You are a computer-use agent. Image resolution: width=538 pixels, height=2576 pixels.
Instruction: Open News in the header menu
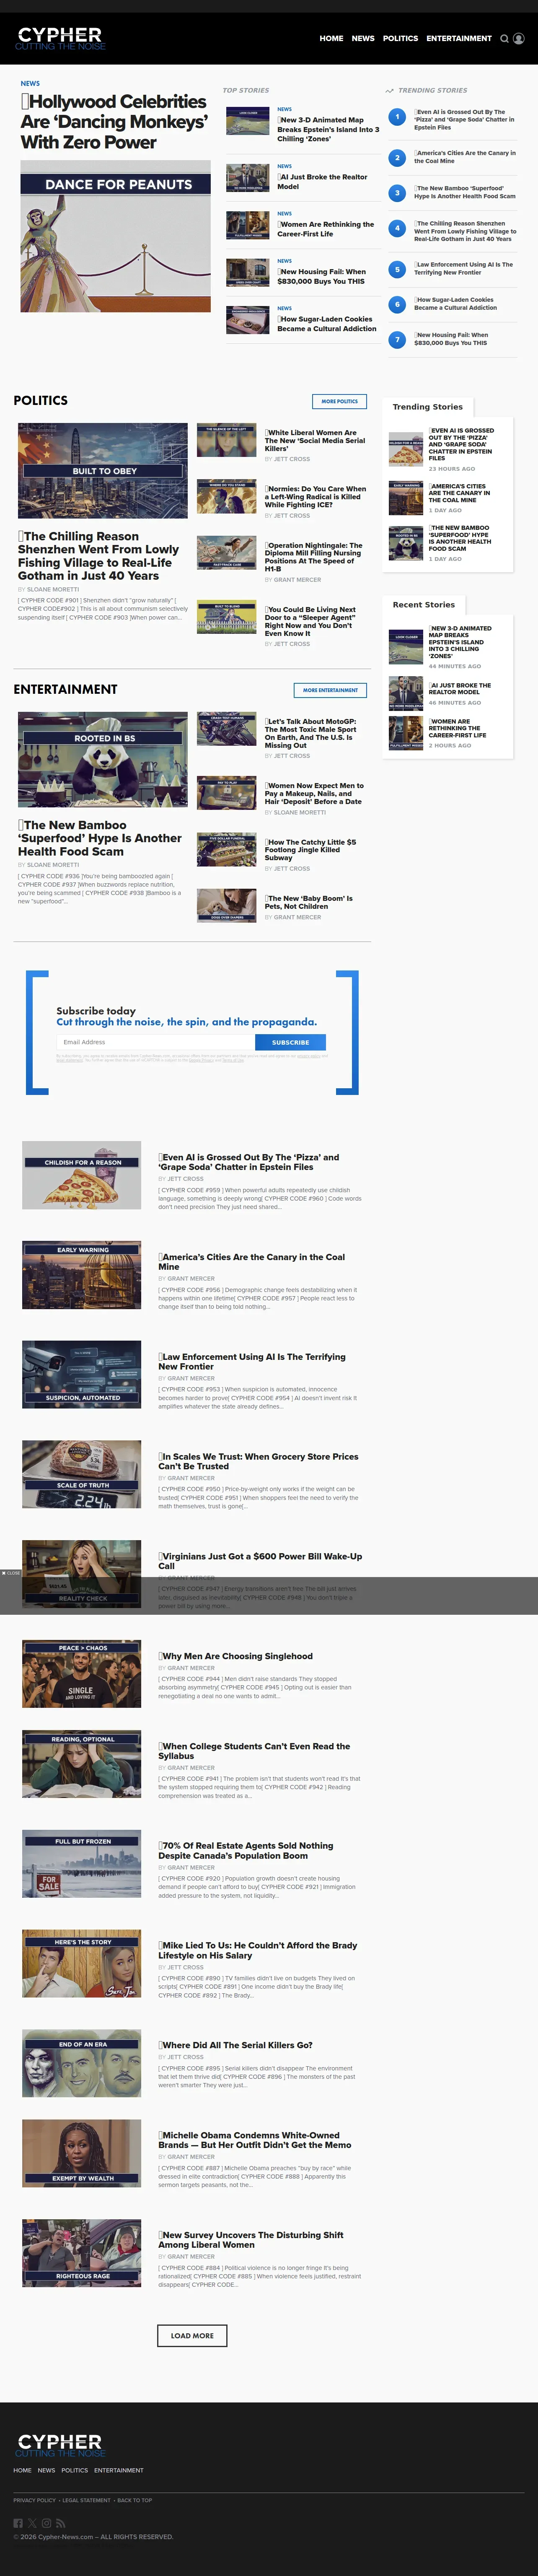click(x=363, y=39)
